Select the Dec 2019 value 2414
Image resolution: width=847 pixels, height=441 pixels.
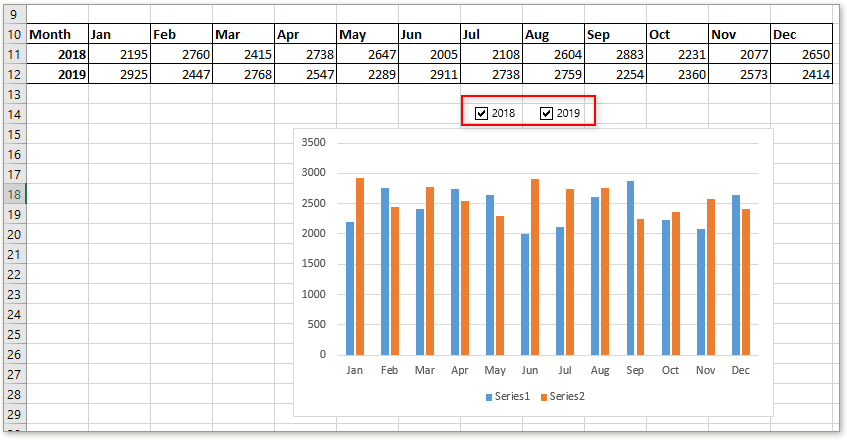tap(801, 74)
